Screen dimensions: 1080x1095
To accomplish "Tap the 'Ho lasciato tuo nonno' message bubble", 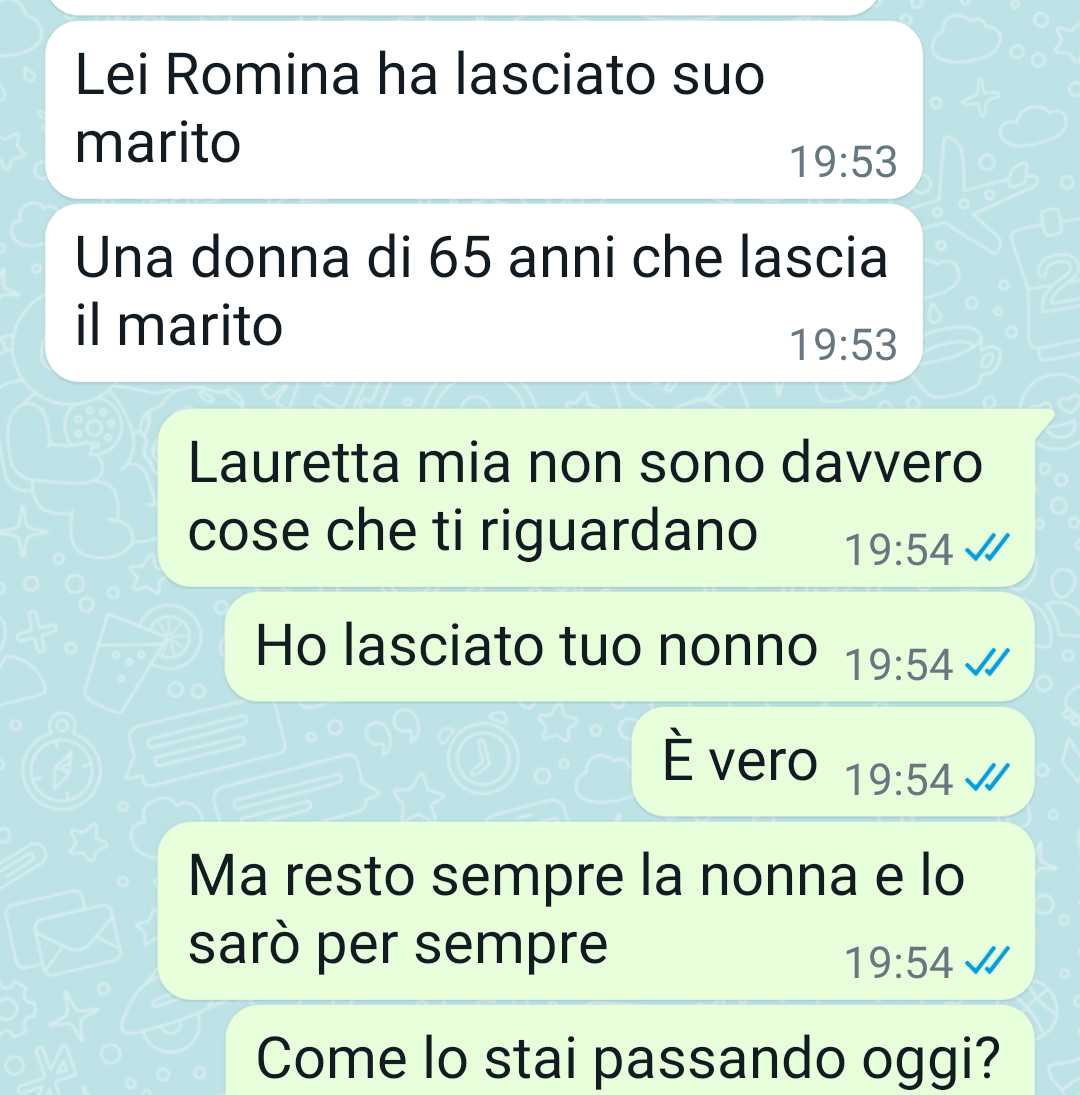I will (630, 647).
